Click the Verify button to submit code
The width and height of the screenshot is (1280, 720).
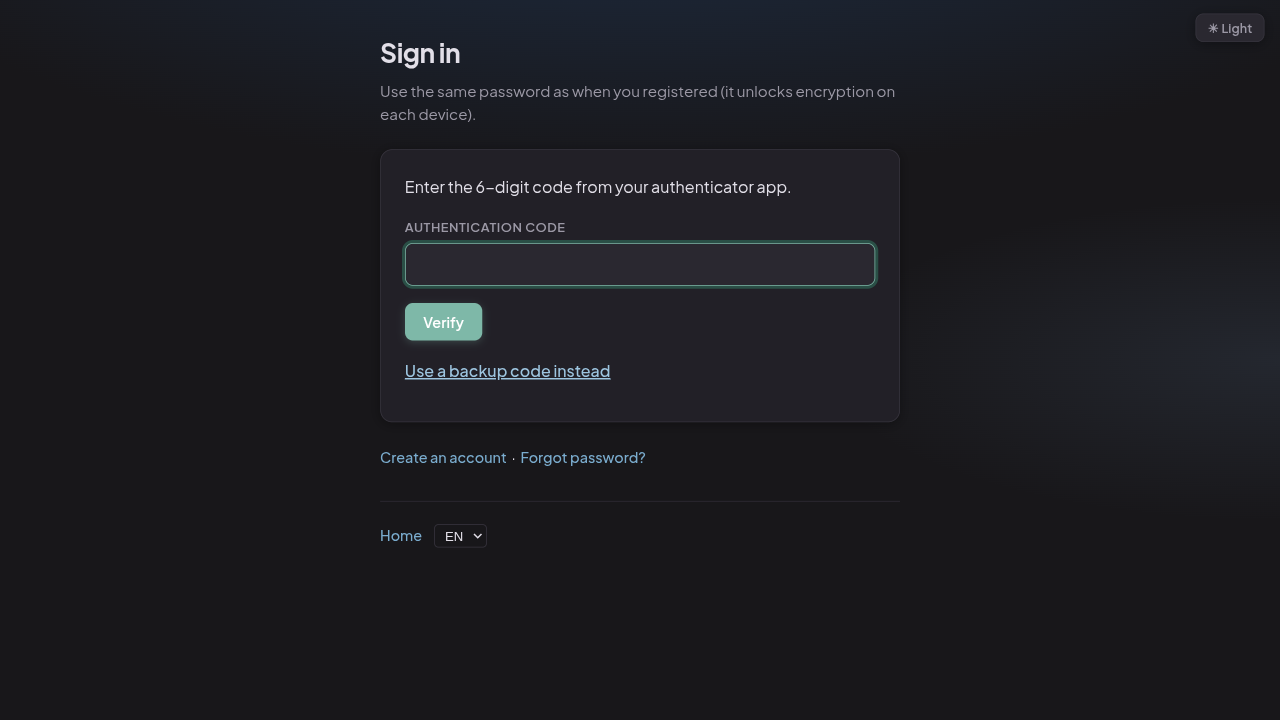[443, 322]
